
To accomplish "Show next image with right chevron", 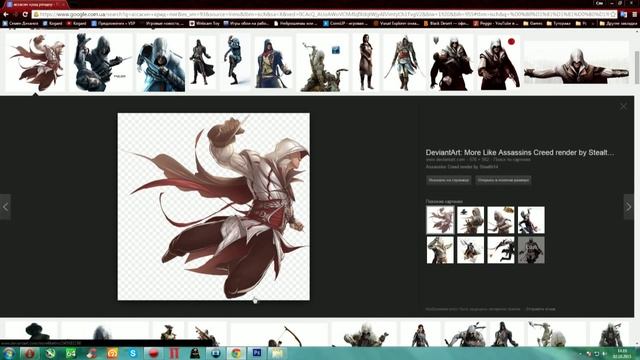I will (629, 207).
